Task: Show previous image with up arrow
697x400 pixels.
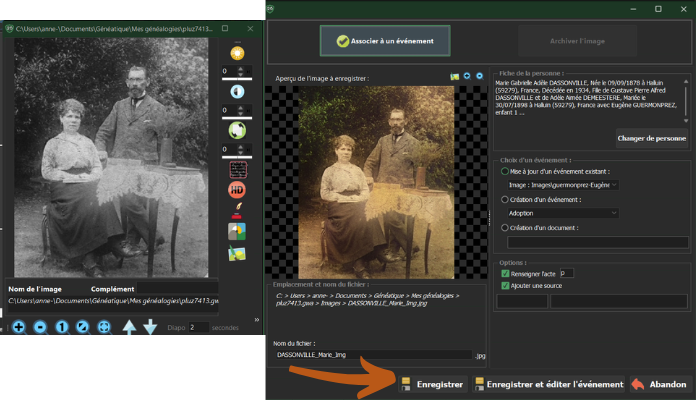Action: [129, 327]
